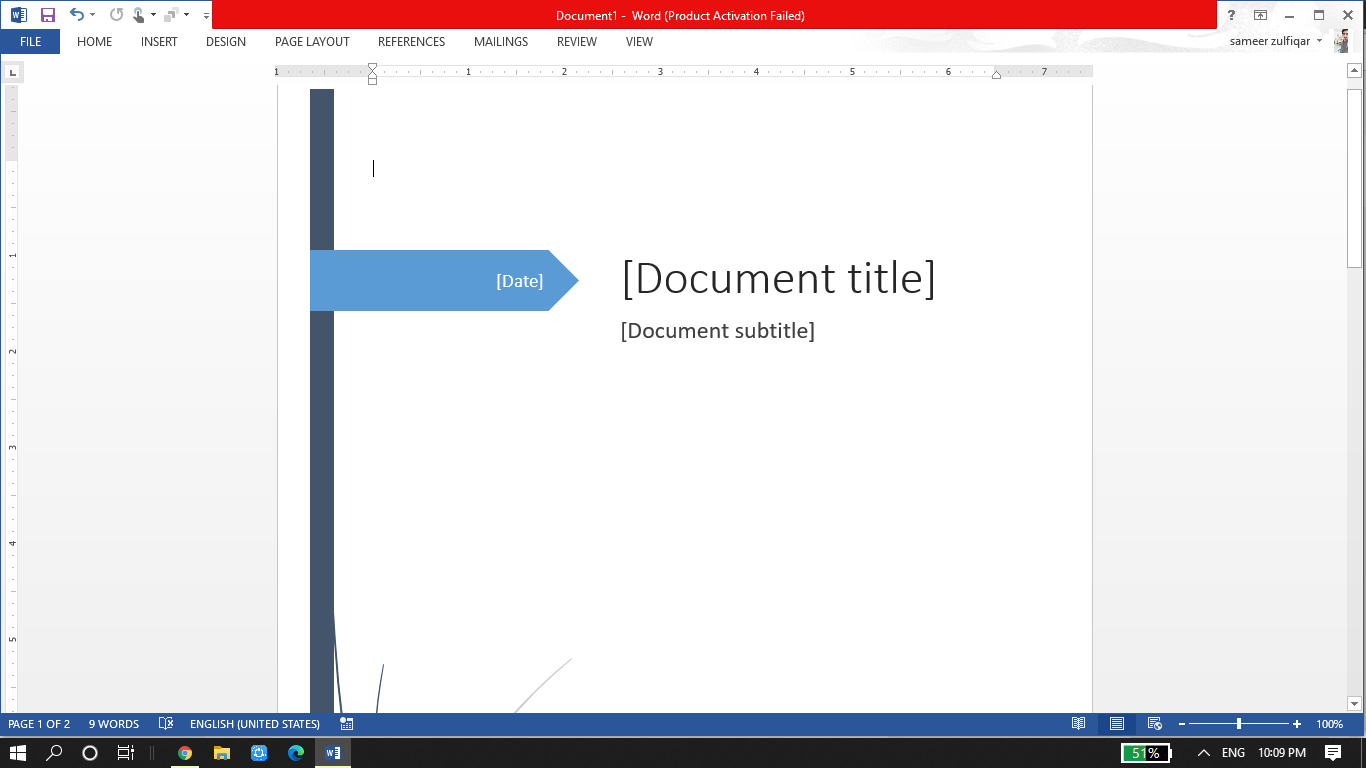Screen dimensions: 1366x768
Task: Open Read Mode from the status bar
Action: 1079,723
